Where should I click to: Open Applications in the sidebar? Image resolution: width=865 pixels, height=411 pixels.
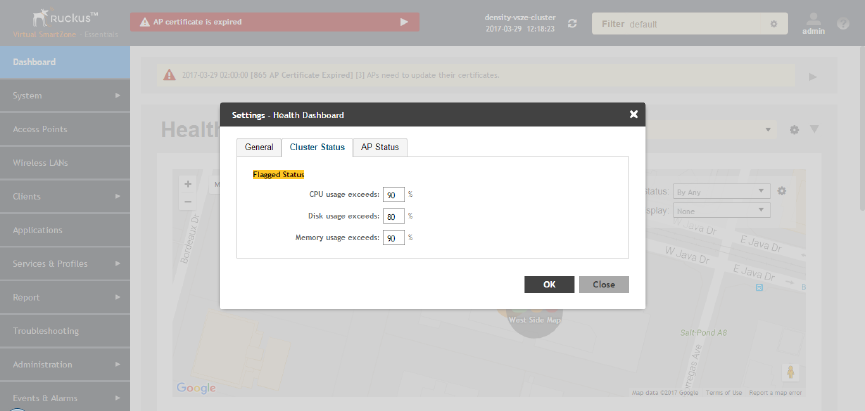pos(65,230)
